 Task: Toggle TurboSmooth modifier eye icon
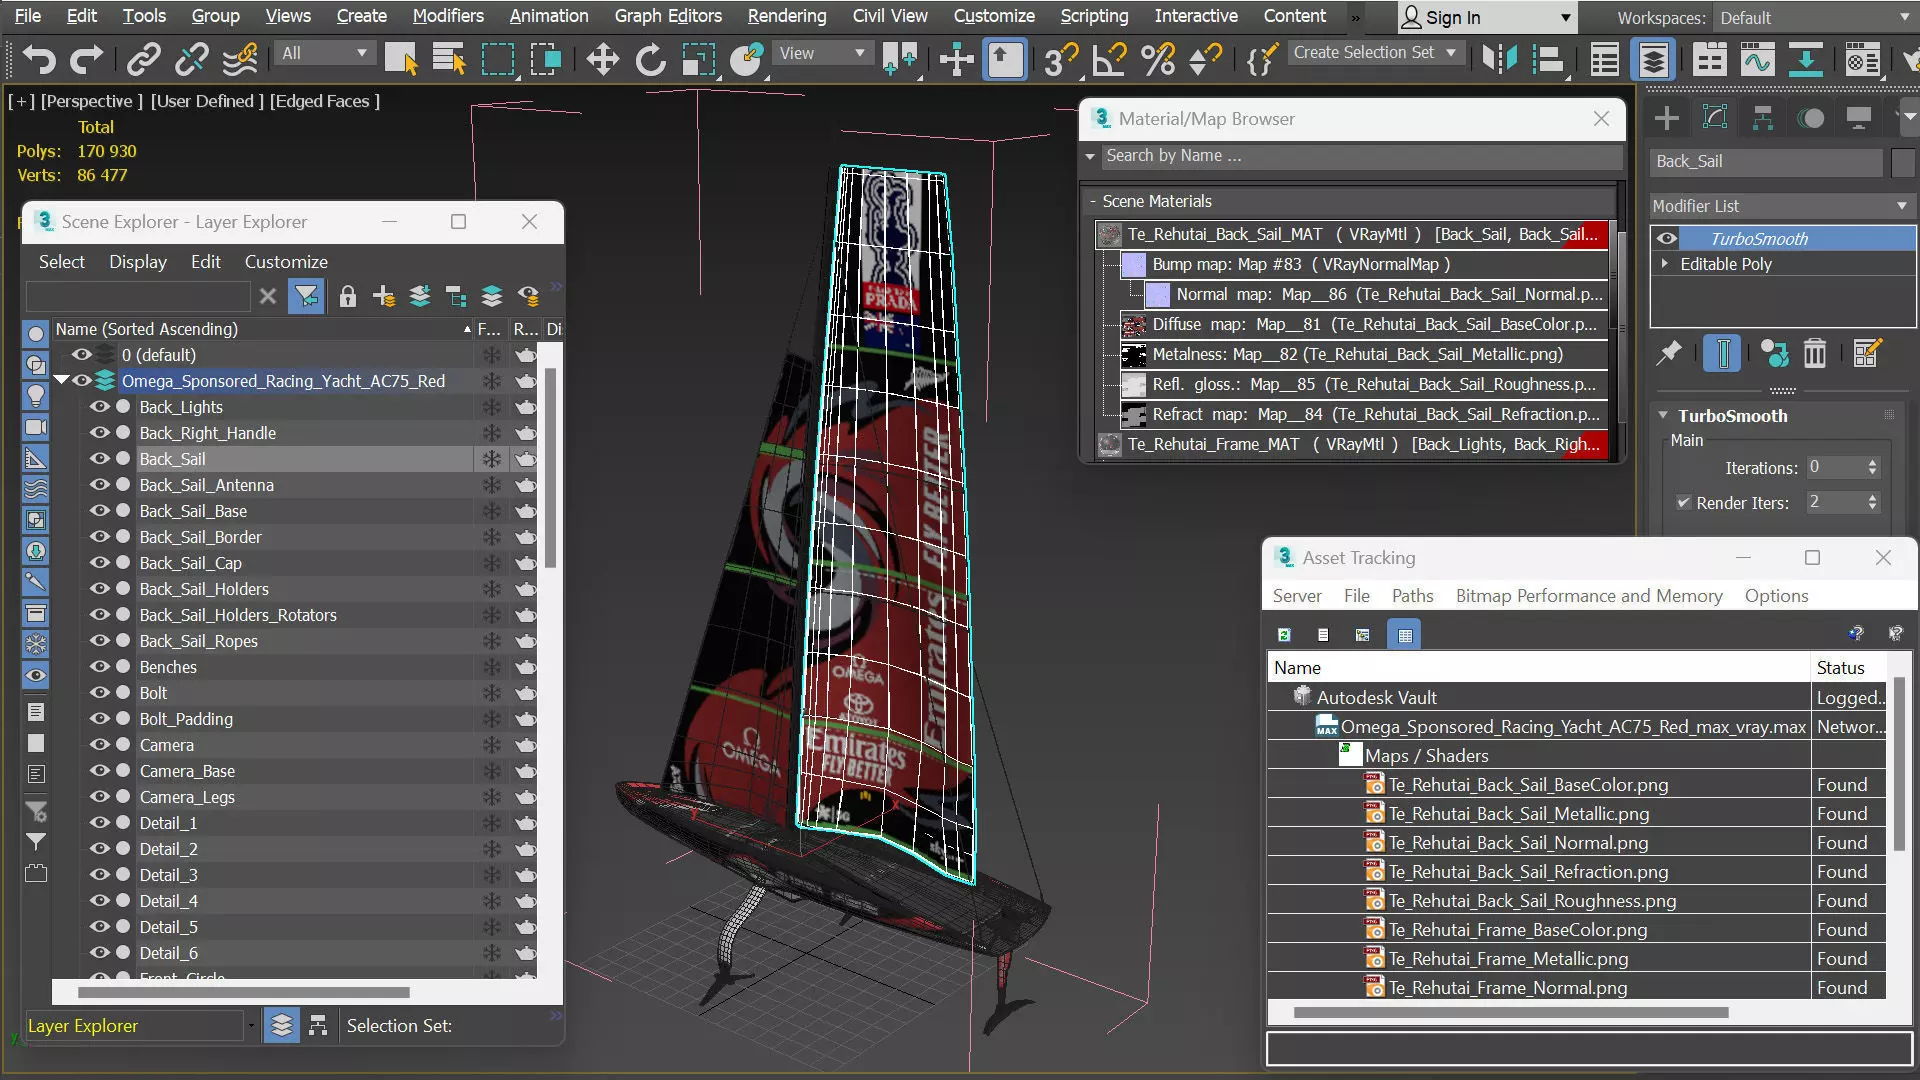1667,238
